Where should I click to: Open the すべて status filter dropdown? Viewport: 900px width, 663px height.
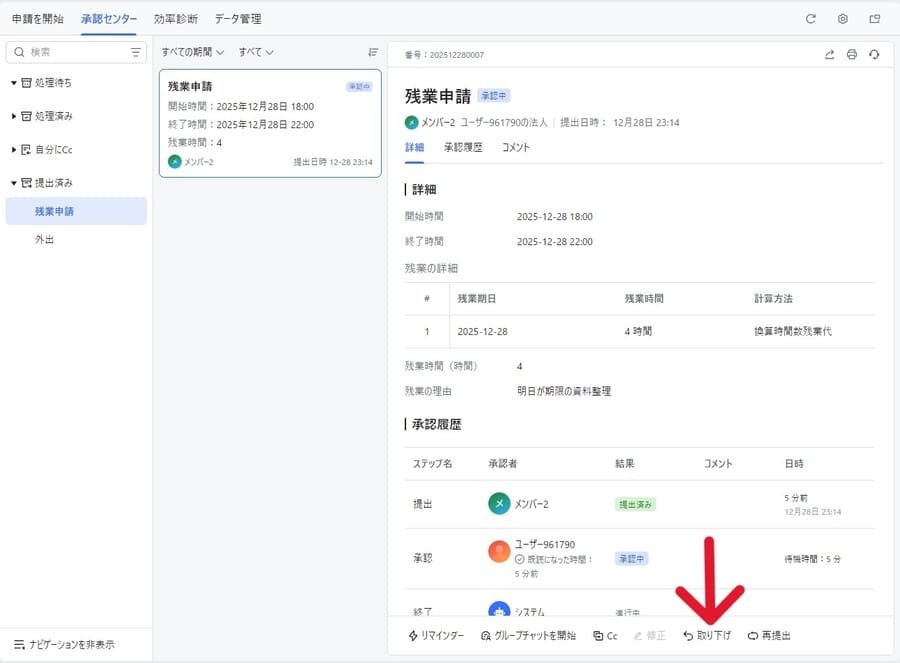tap(256, 52)
